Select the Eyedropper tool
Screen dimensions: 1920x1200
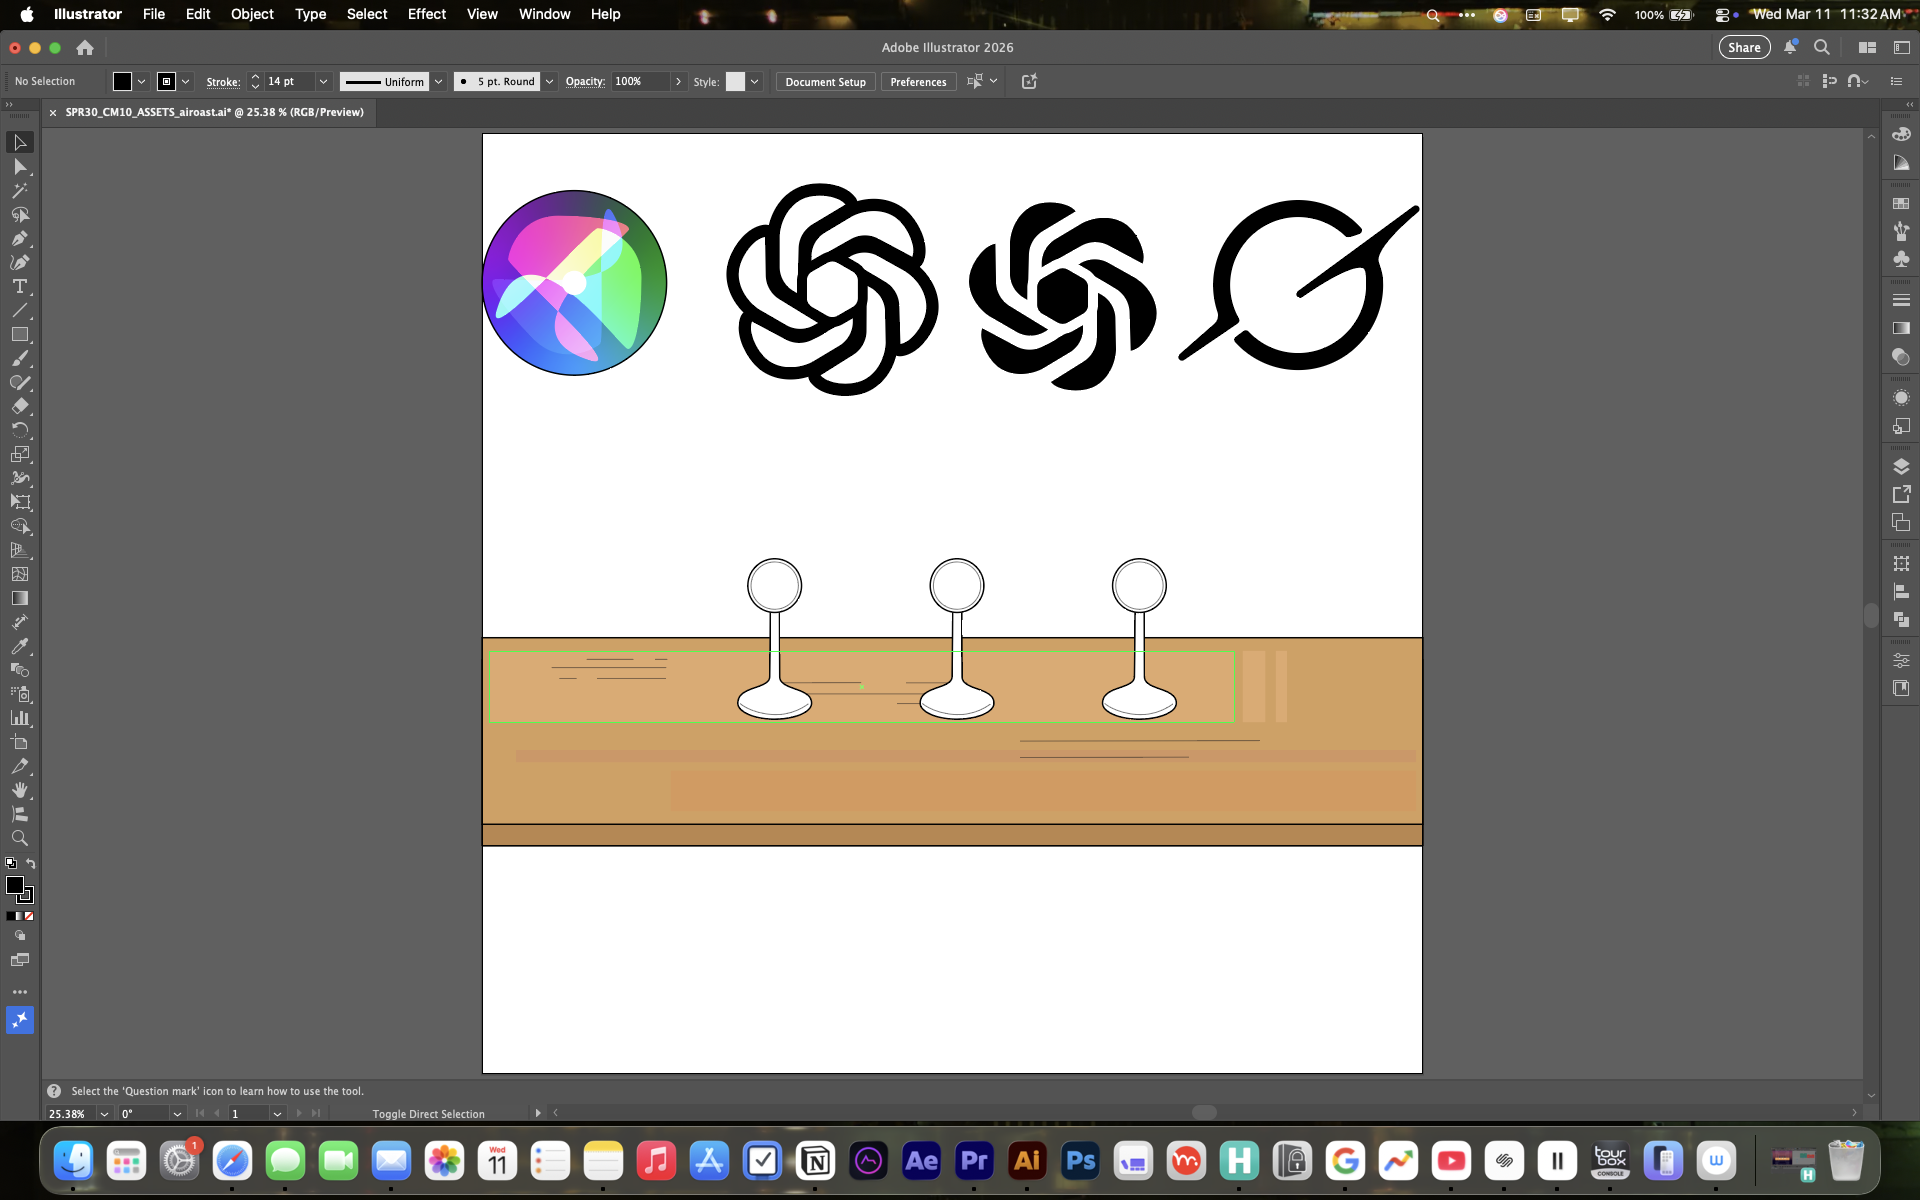(20, 646)
